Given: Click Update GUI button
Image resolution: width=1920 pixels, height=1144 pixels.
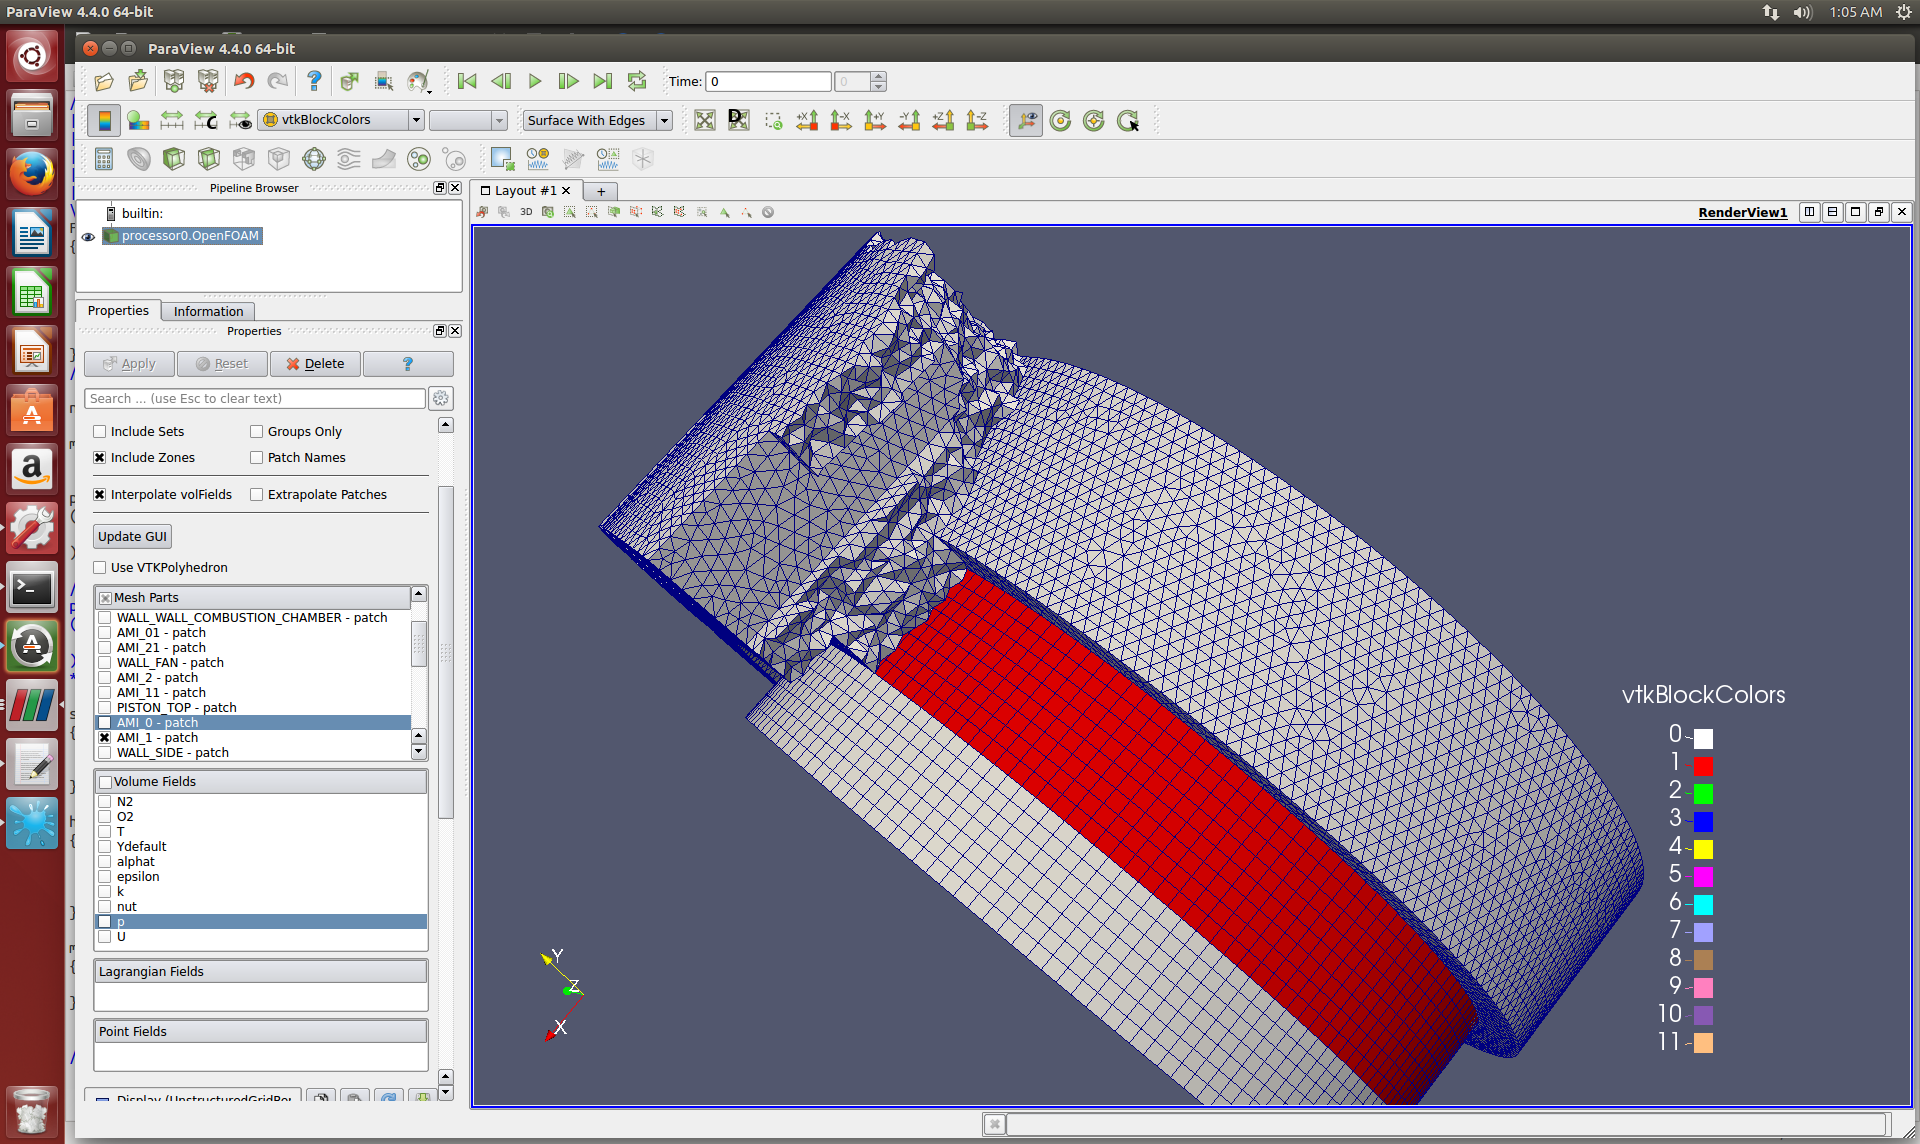Looking at the screenshot, I should [132, 537].
